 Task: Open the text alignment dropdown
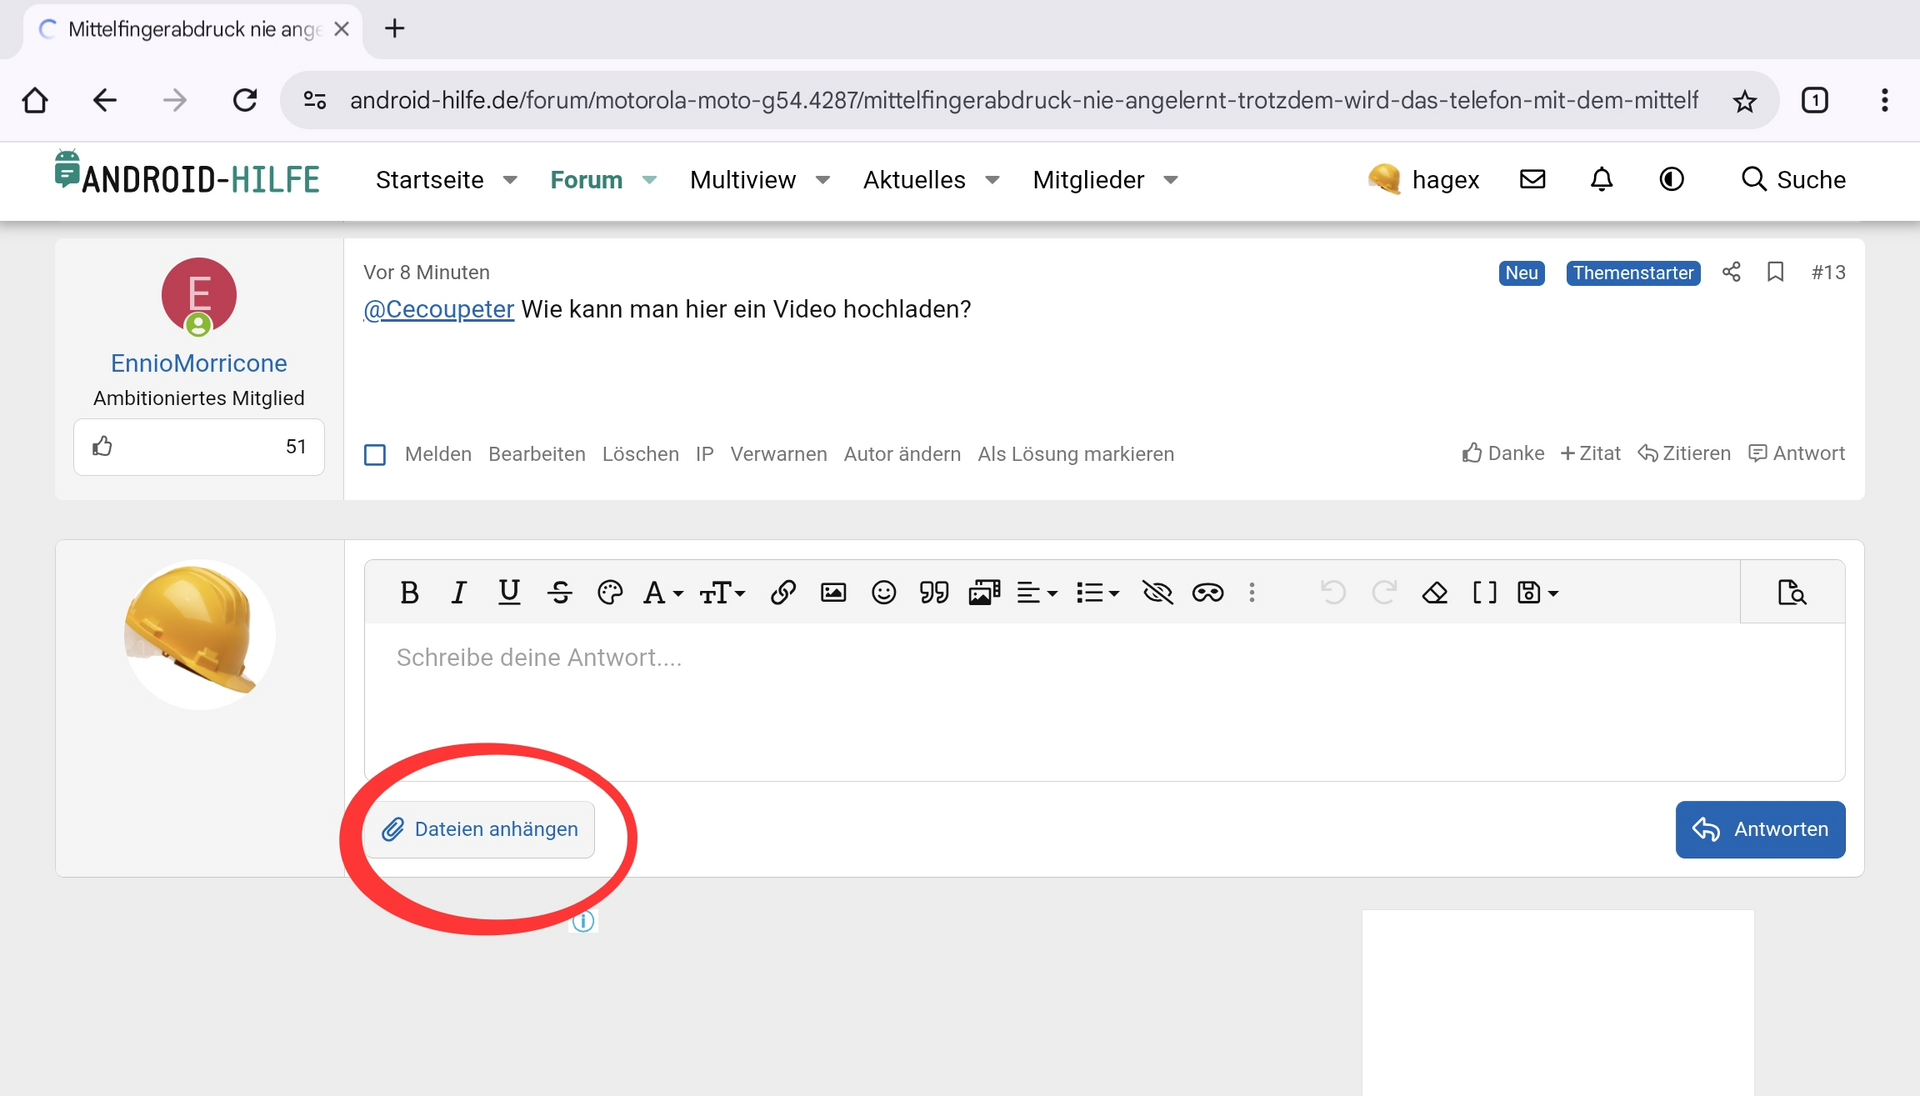1037,593
